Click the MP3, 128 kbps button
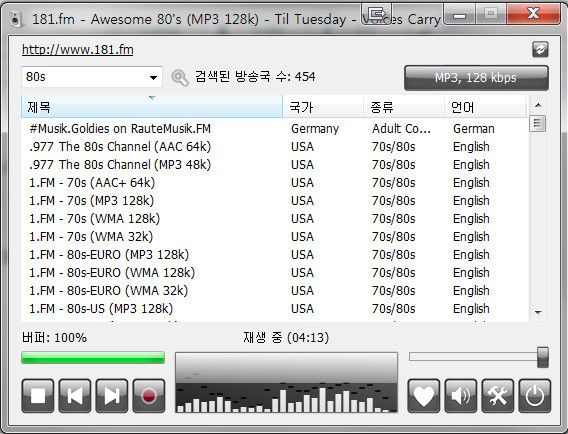568x434 pixels. (476, 78)
